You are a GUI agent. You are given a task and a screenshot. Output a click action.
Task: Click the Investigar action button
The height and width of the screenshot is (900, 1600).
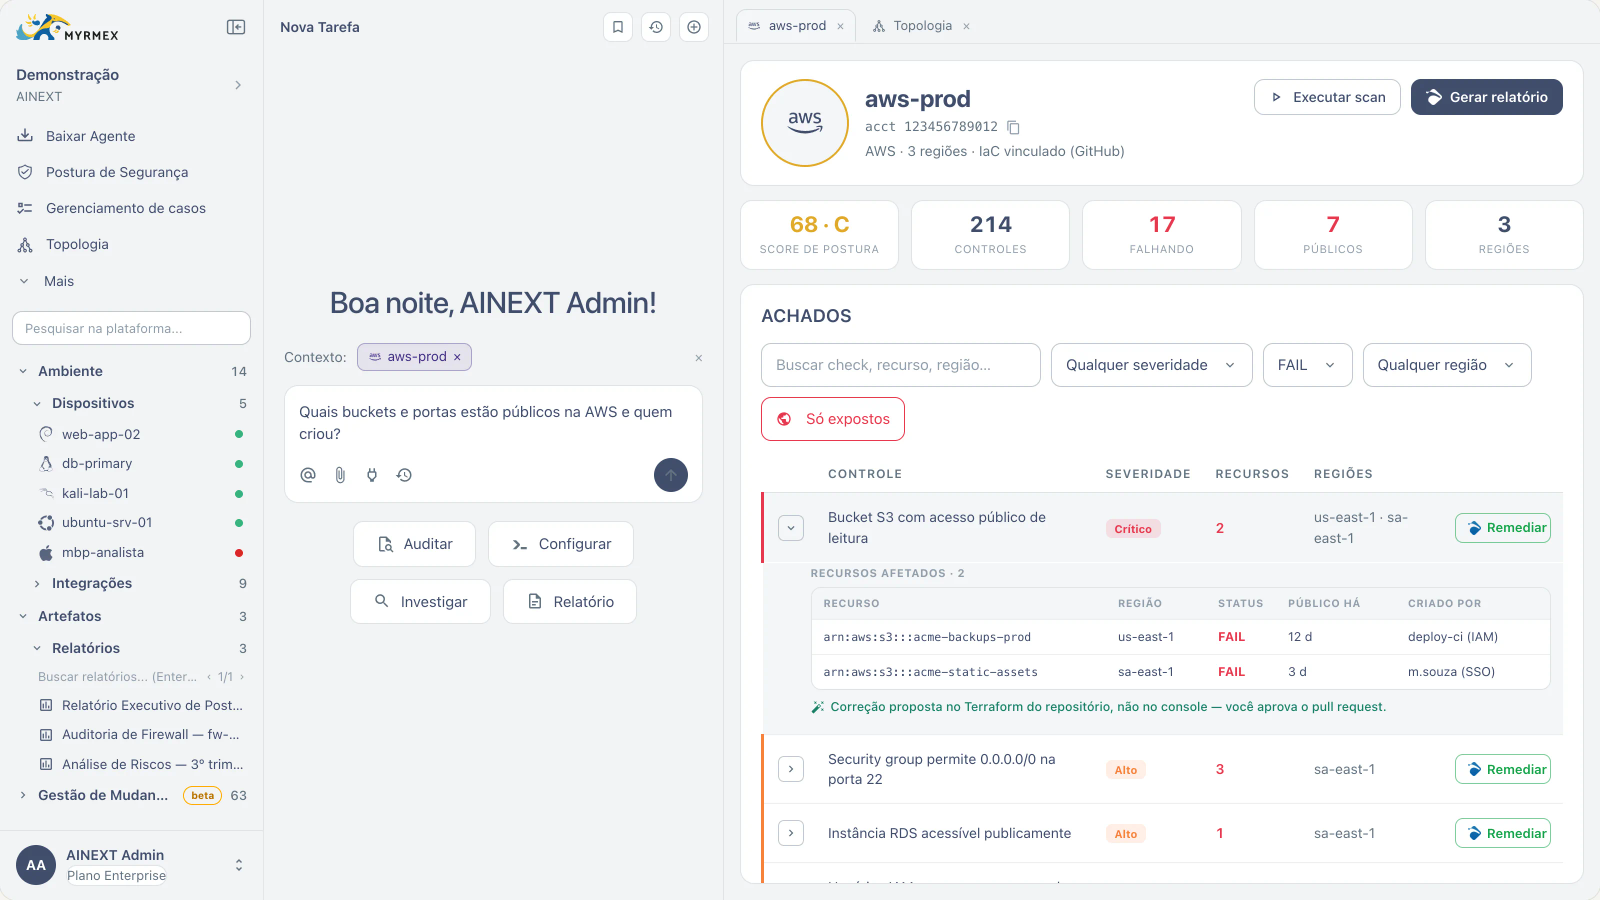[420, 602]
